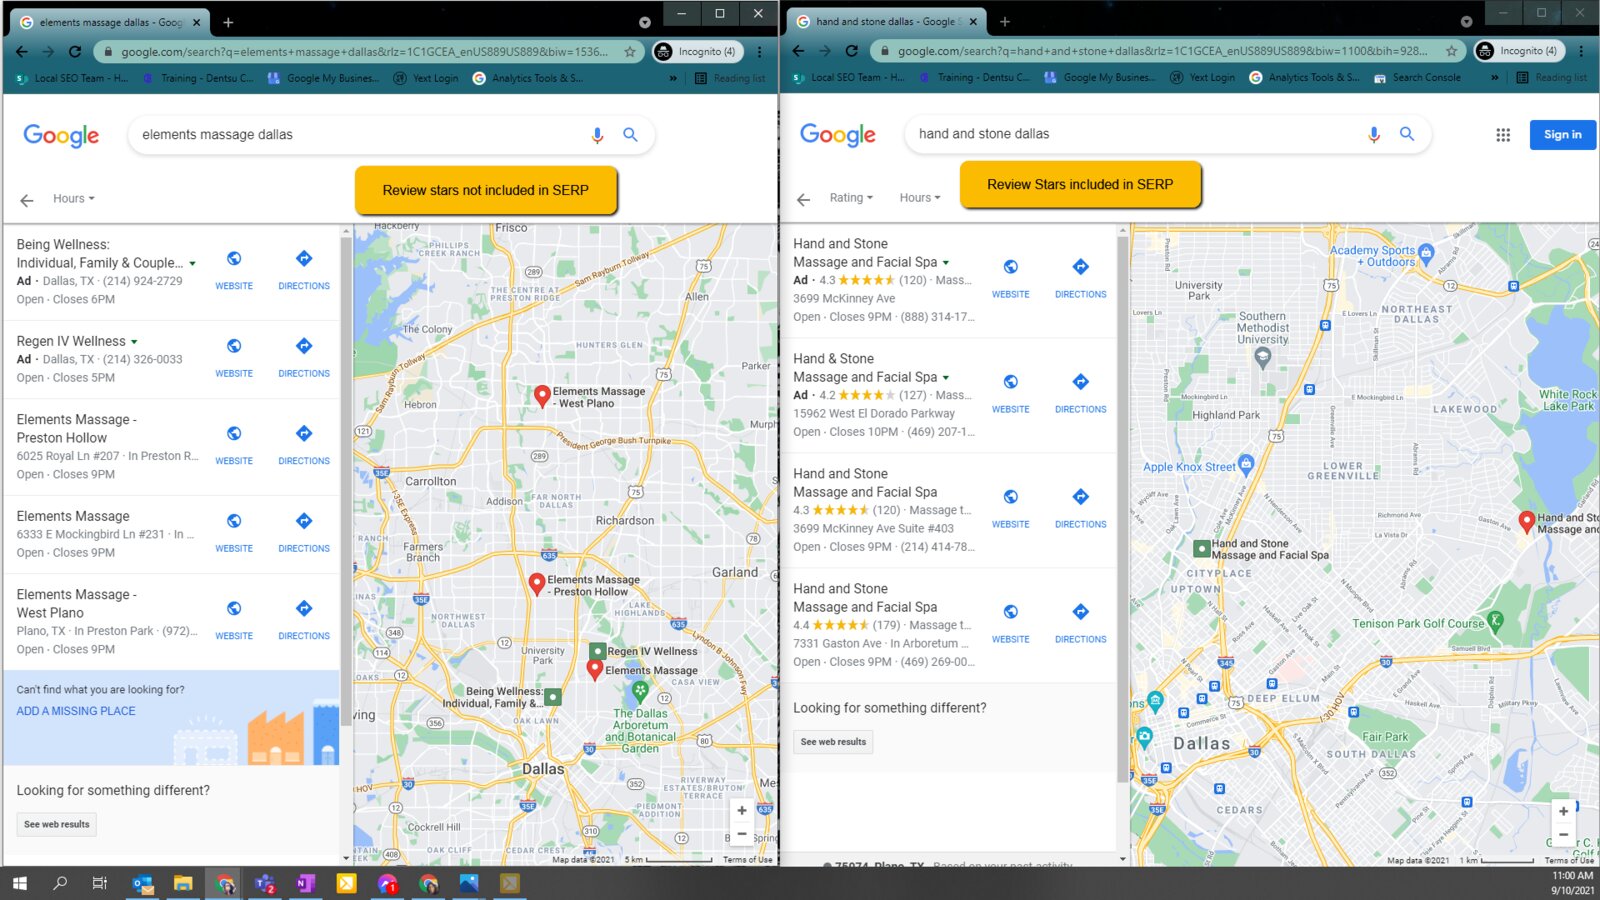Viewport: 1600px width, 900px height.
Task: Click See web results in left window
Action: pyautogui.click(x=57, y=825)
